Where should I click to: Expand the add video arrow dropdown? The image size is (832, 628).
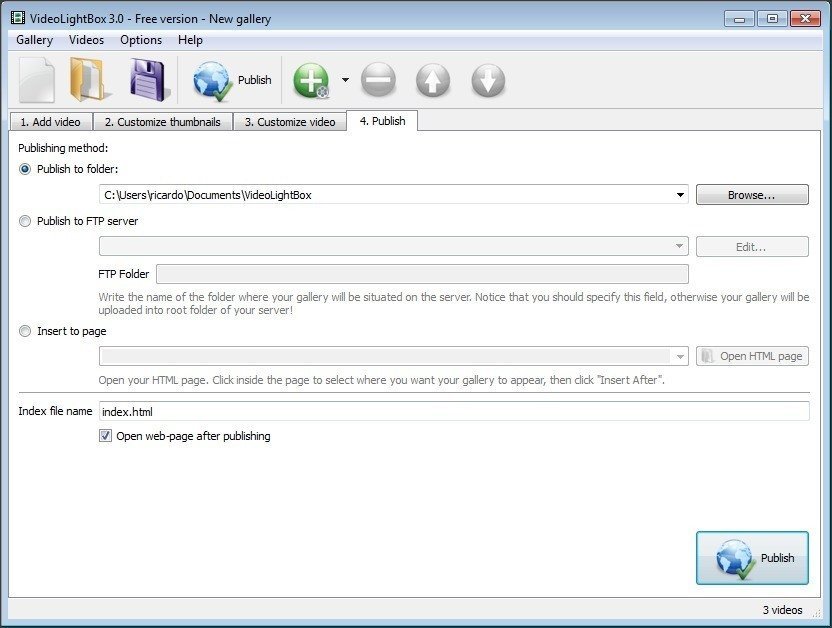(x=345, y=80)
